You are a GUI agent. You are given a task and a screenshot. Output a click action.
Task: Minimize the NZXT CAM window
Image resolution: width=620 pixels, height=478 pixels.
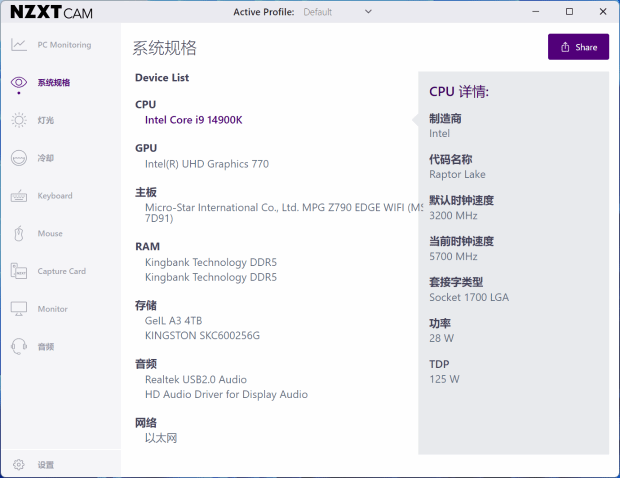point(535,11)
